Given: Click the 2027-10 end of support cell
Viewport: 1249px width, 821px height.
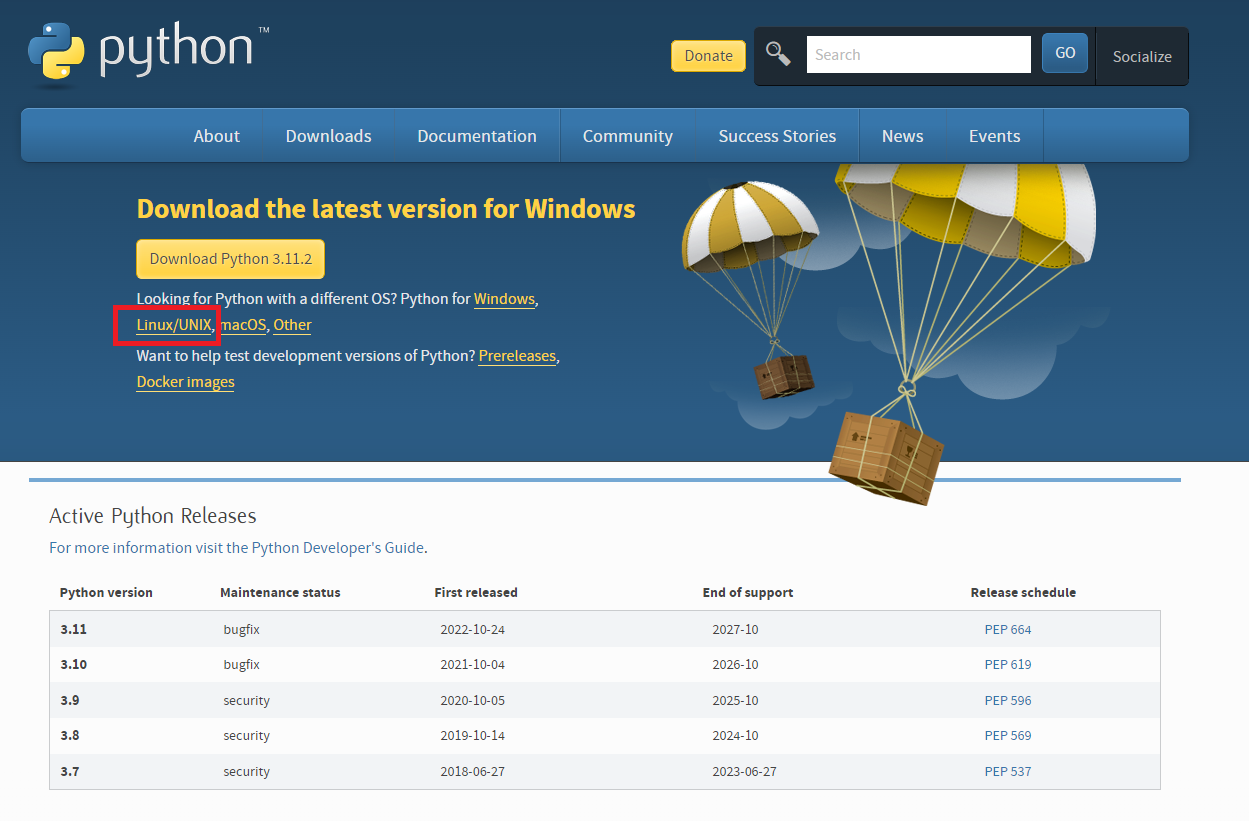Looking at the screenshot, I should click(x=735, y=630).
